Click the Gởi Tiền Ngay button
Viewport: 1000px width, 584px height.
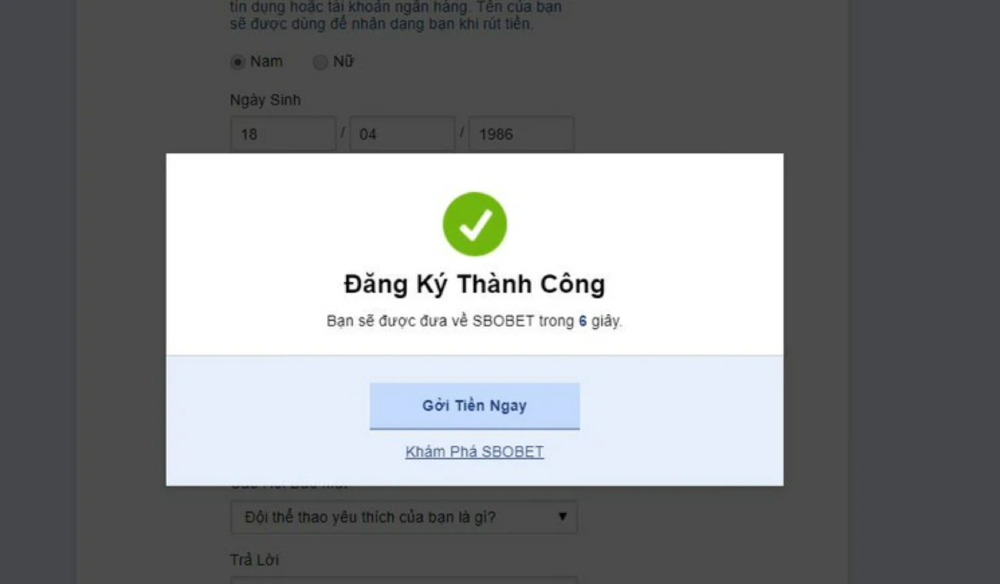[474, 406]
